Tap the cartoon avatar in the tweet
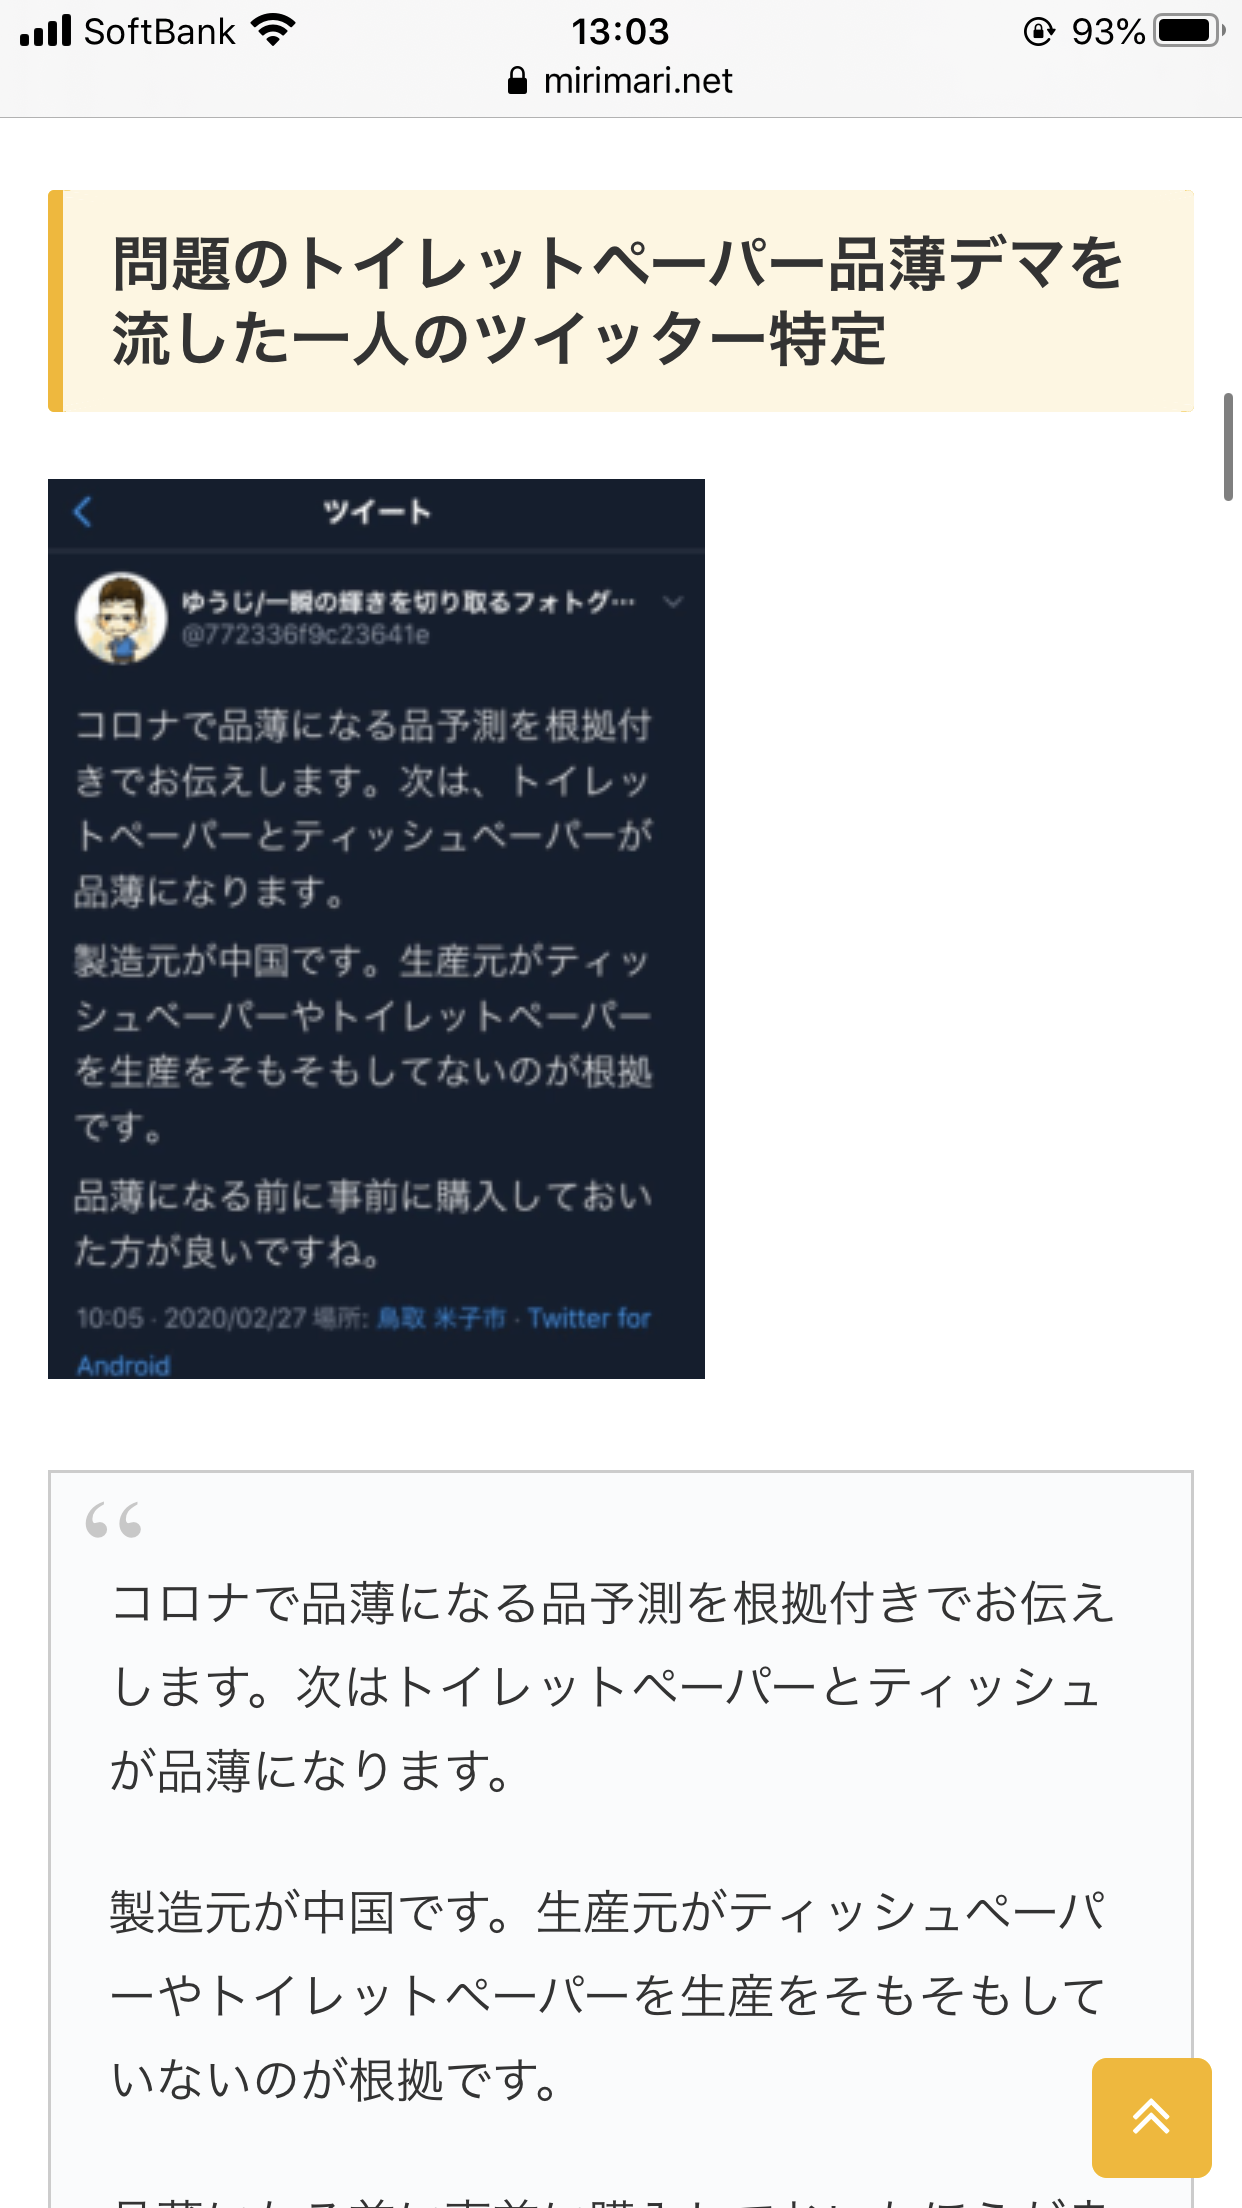 (x=121, y=618)
